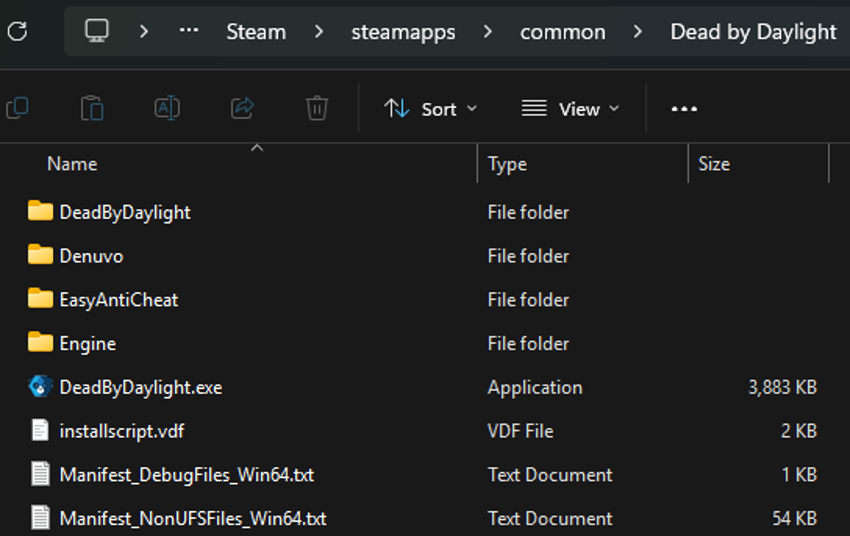Select the Manifest_DebugFiles_Win64.txt file icon

coord(40,474)
